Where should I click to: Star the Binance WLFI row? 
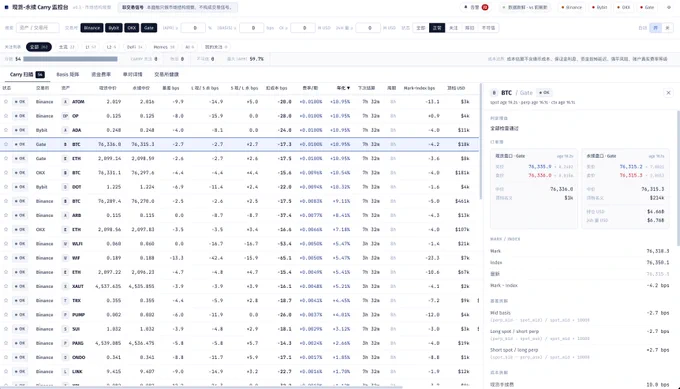(6, 244)
